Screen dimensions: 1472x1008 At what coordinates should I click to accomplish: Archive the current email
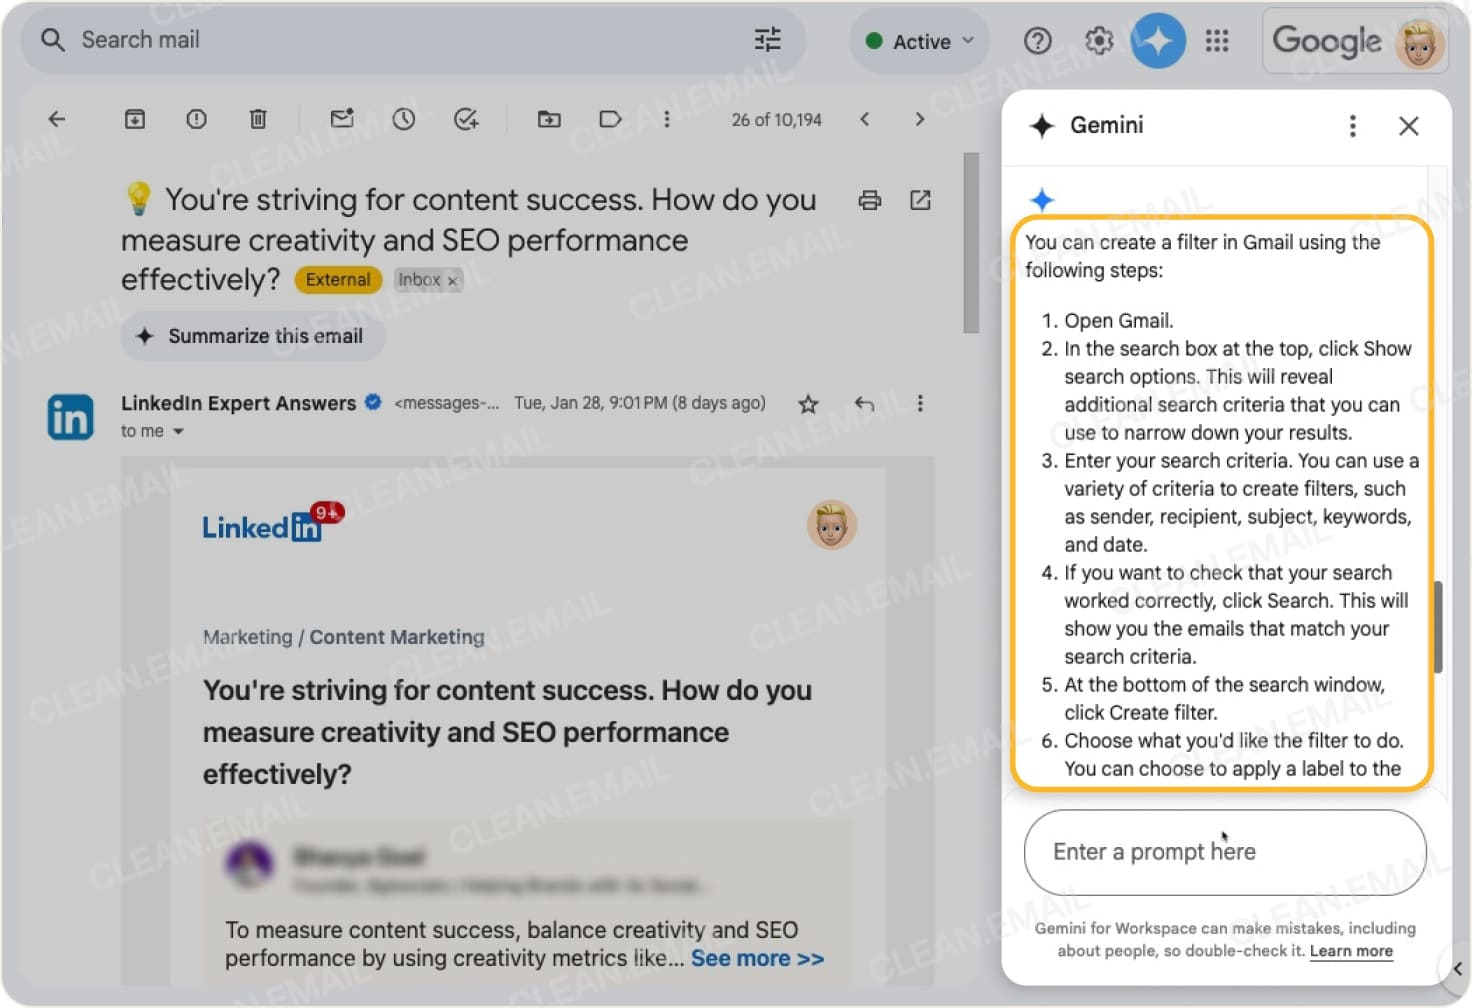tap(135, 119)
